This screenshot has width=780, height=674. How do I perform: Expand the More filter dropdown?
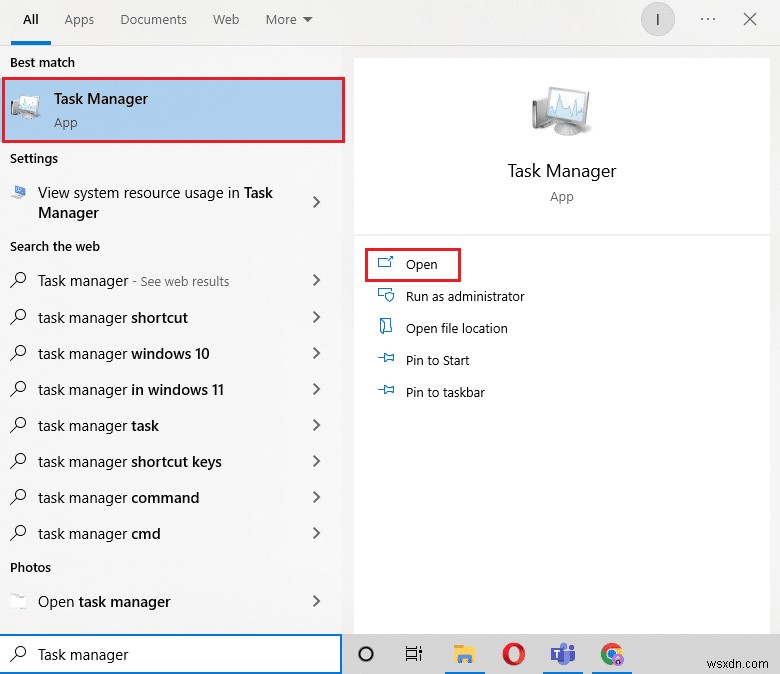pyautogui.click(x=289, y=20)
